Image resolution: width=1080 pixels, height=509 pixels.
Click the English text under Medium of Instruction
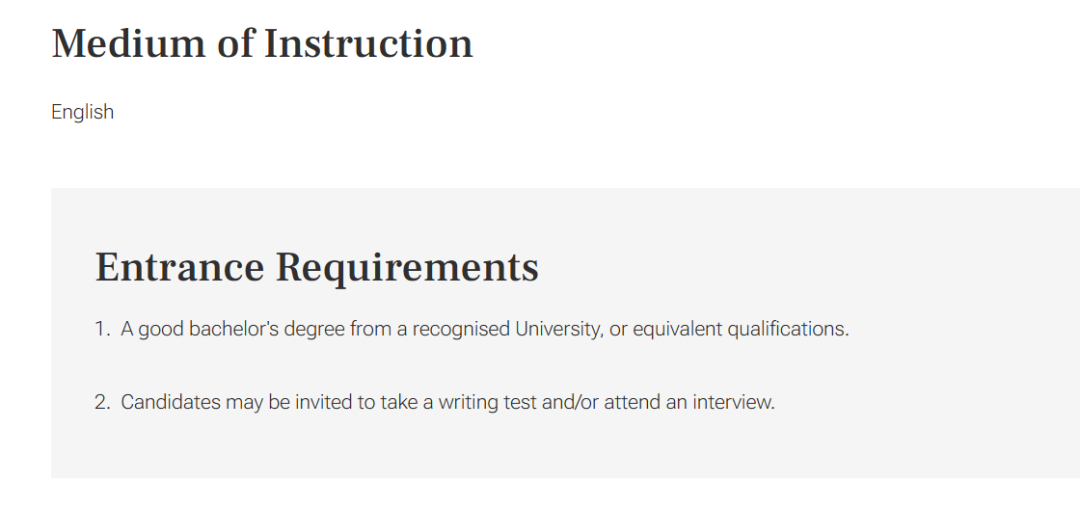point(83,112)
